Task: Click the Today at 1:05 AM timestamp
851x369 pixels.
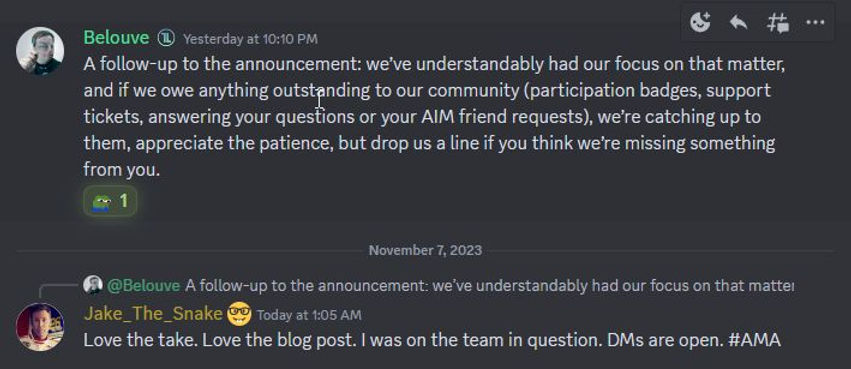Action: coord(309,315)
